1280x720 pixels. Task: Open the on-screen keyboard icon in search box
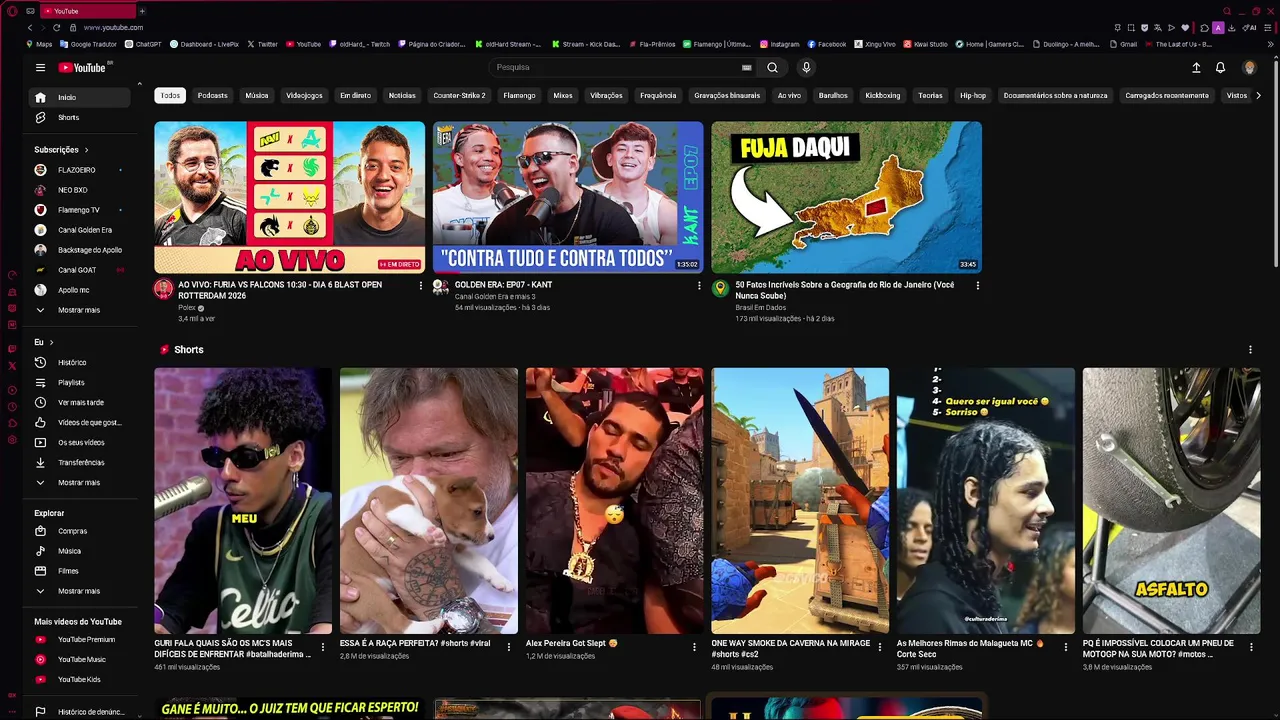[746, 67]
